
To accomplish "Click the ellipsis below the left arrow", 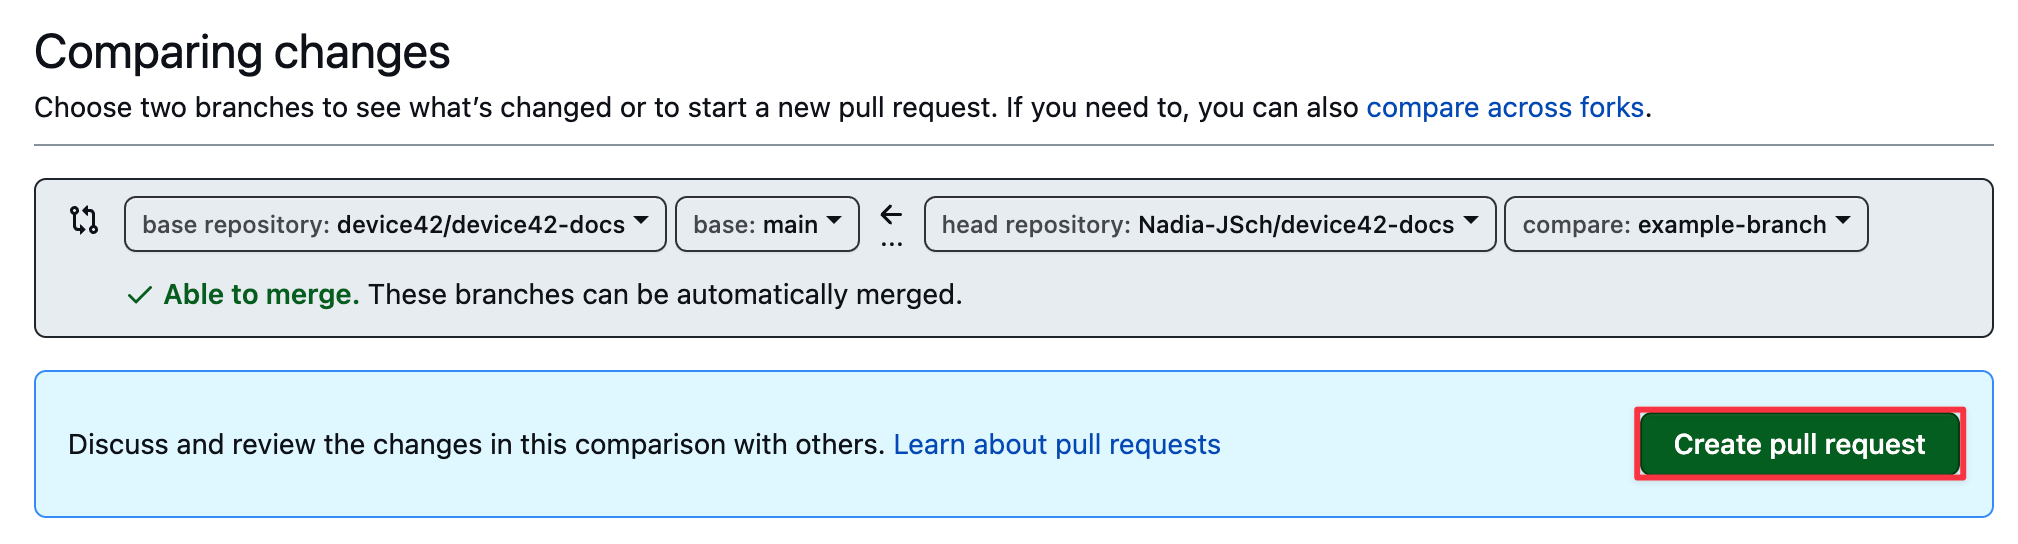I will pos(891,243).
